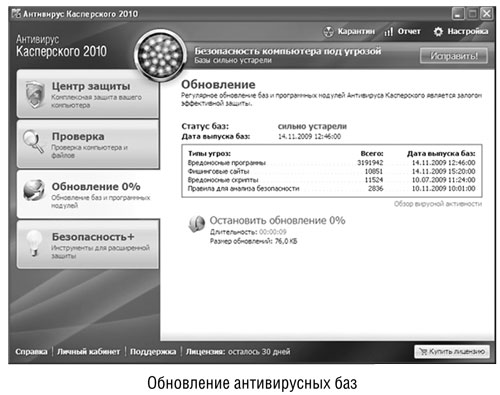The height and width of the screenshot is (395, 500).
Task: Switch to the Проверка section
Action: coord(88,144)
